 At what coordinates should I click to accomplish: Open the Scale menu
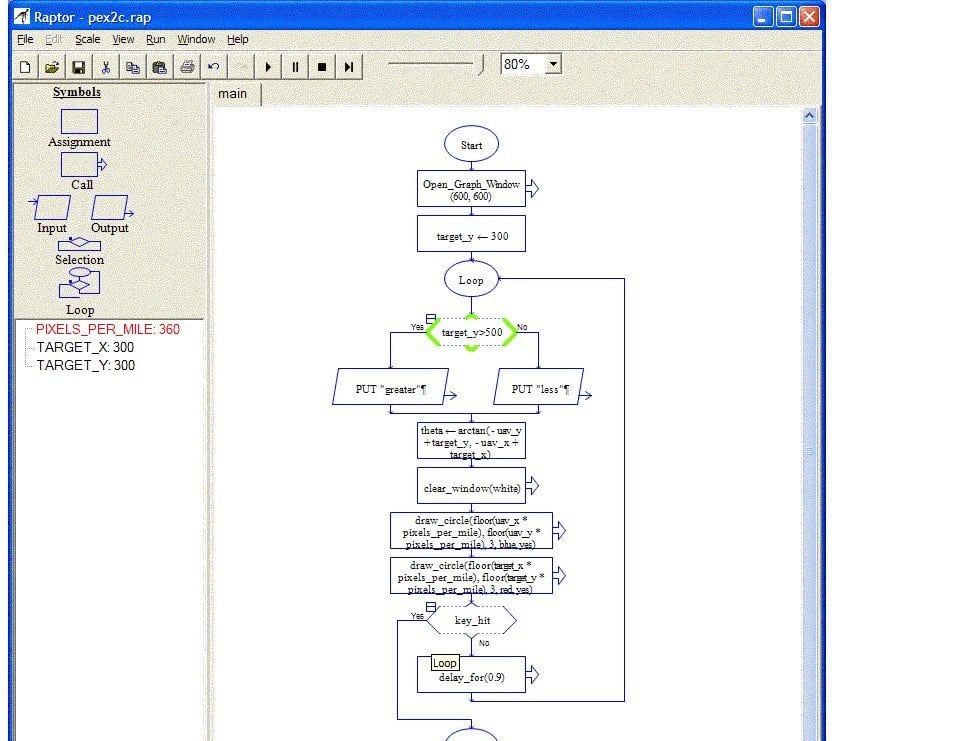[88, 39]
